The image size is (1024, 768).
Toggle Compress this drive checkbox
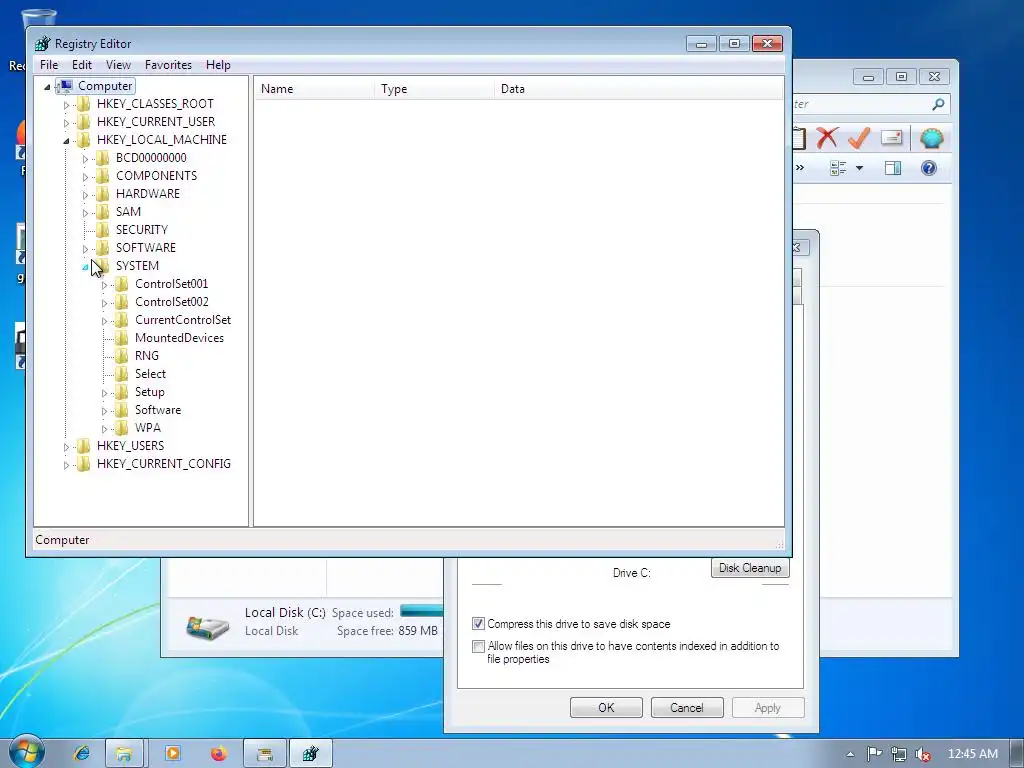coord(478,624)
